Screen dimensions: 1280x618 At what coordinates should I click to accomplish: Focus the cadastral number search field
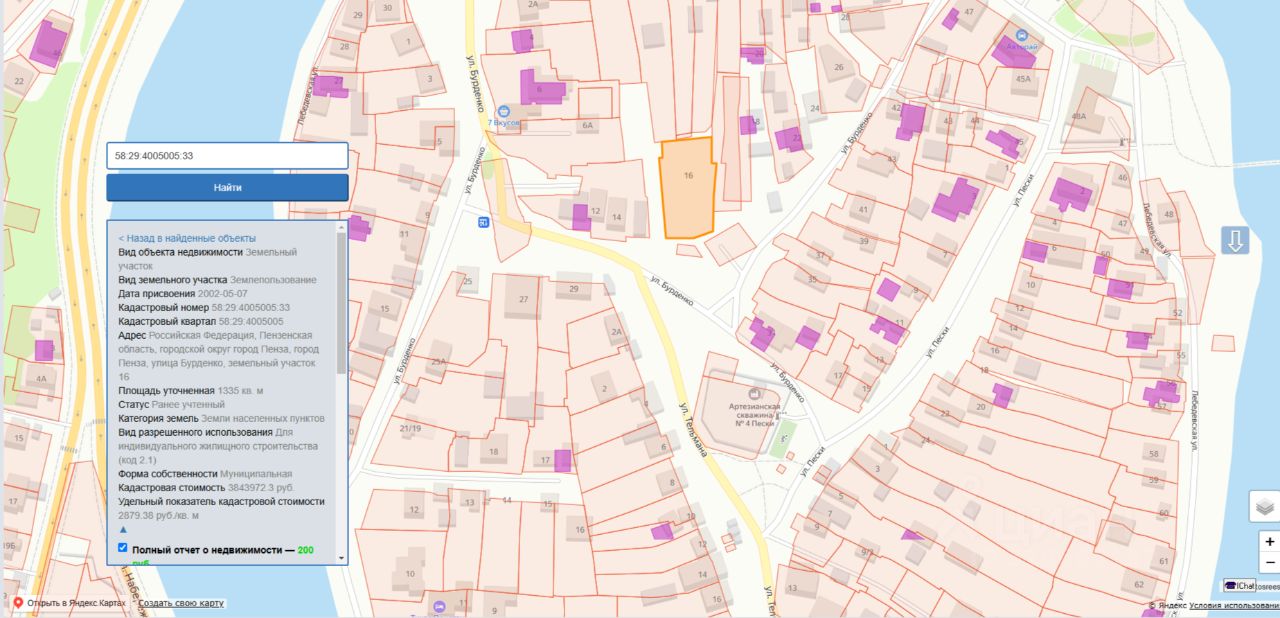pyautogui.click(x=227, y=156)
